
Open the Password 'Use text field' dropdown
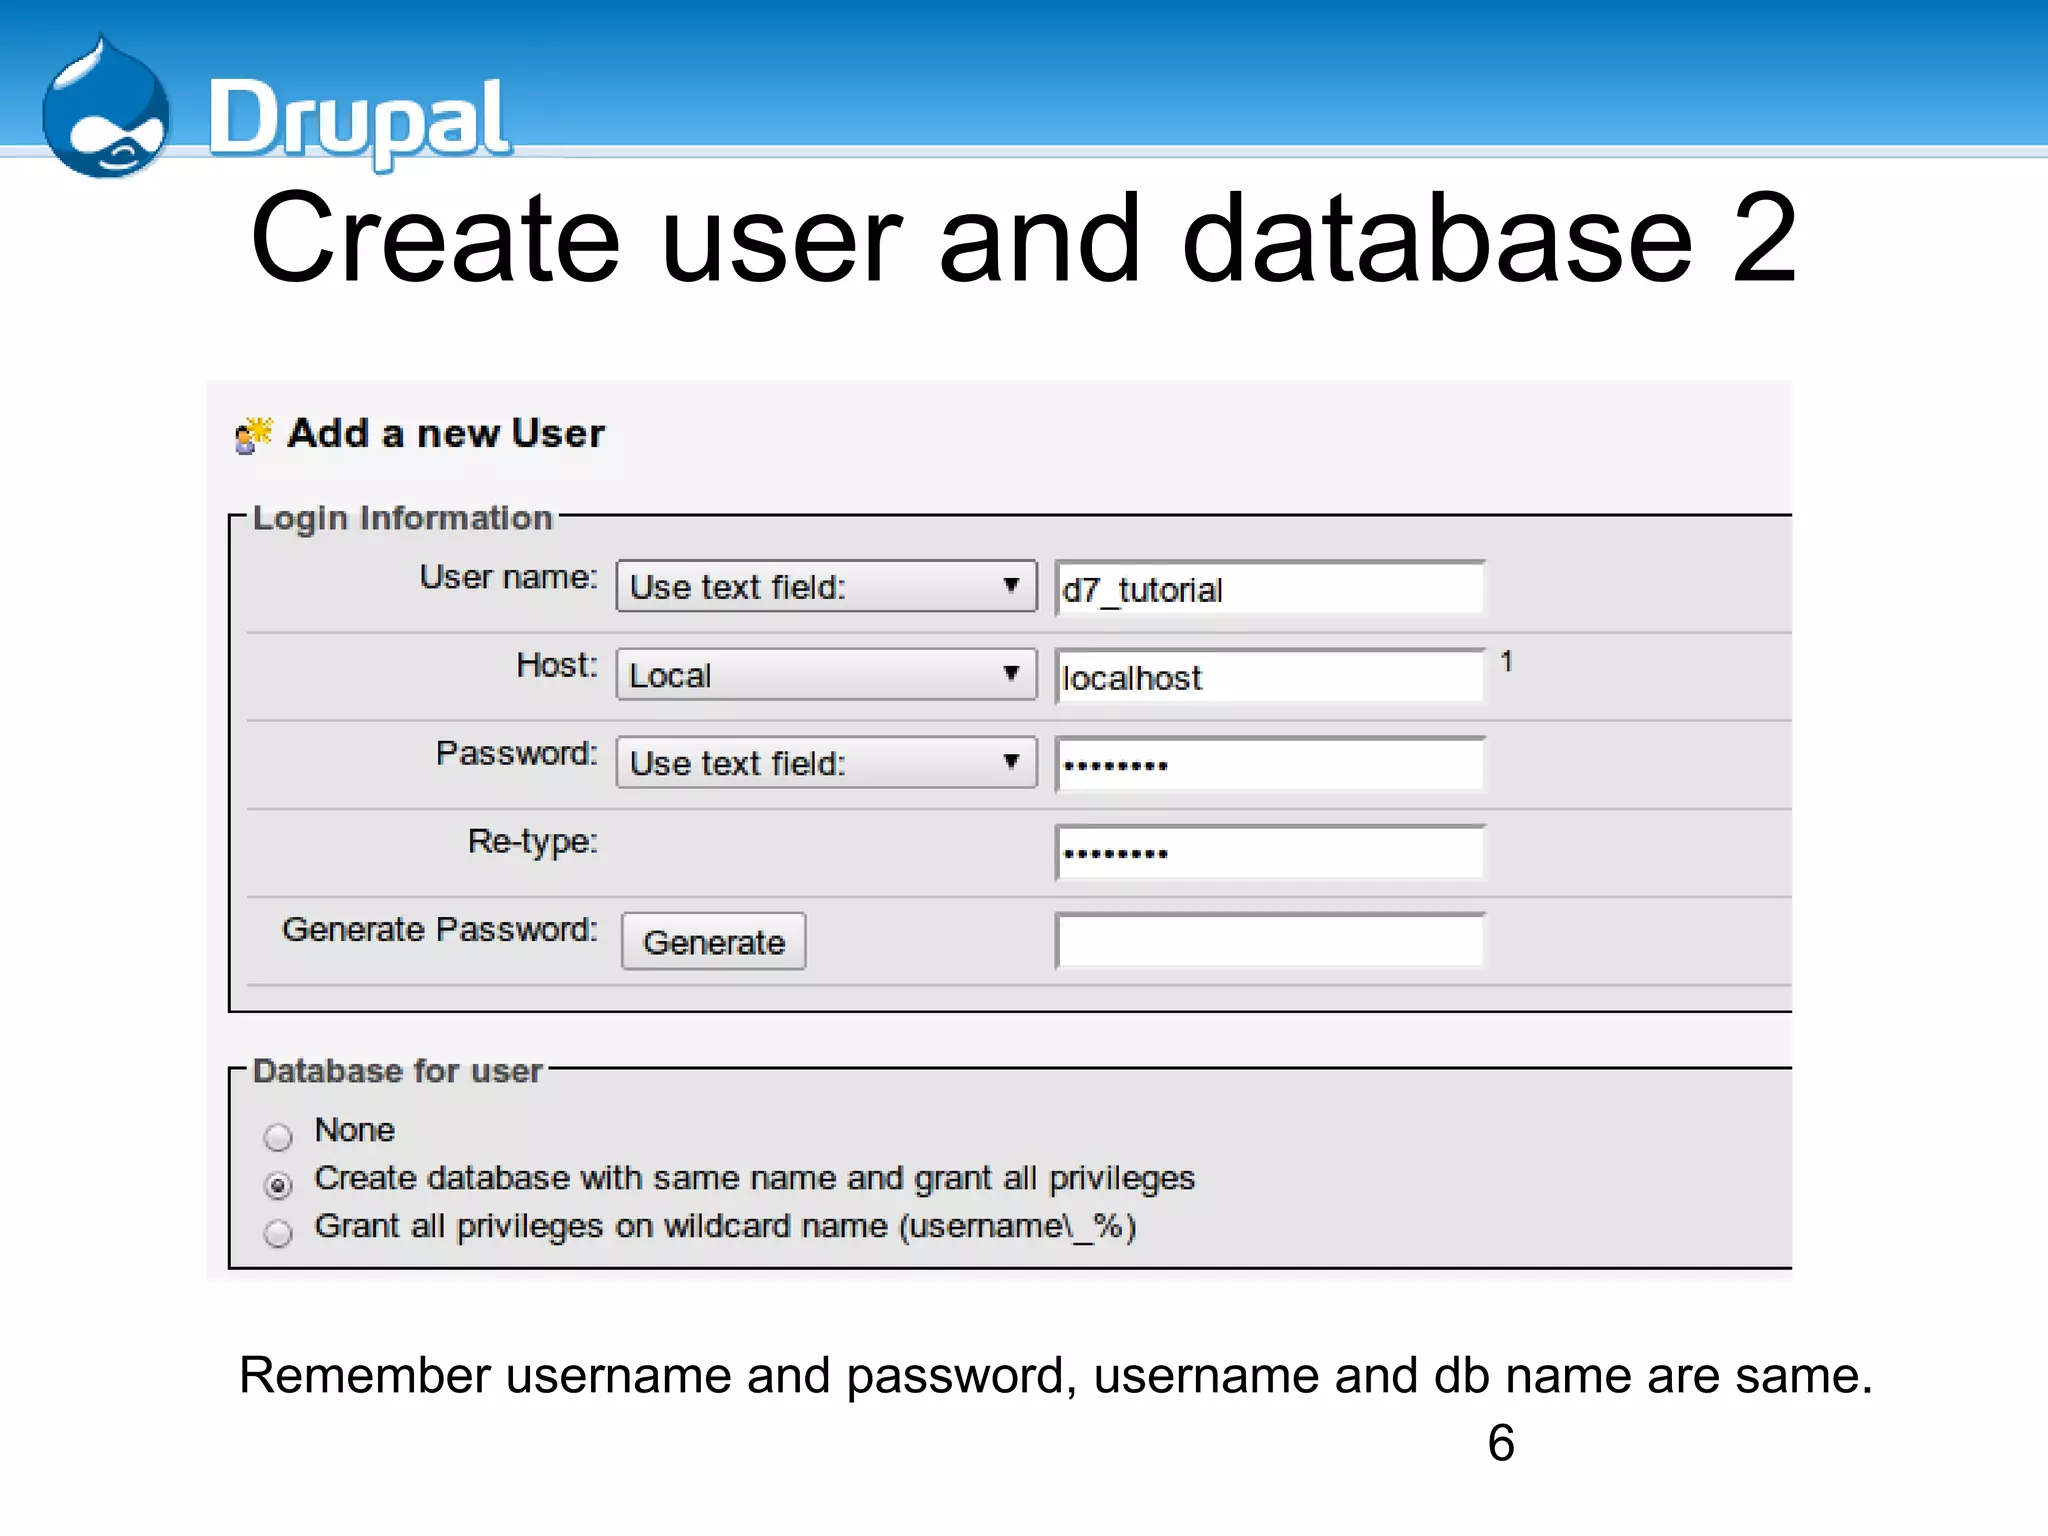pyautogui.click(x=826, y=762)
